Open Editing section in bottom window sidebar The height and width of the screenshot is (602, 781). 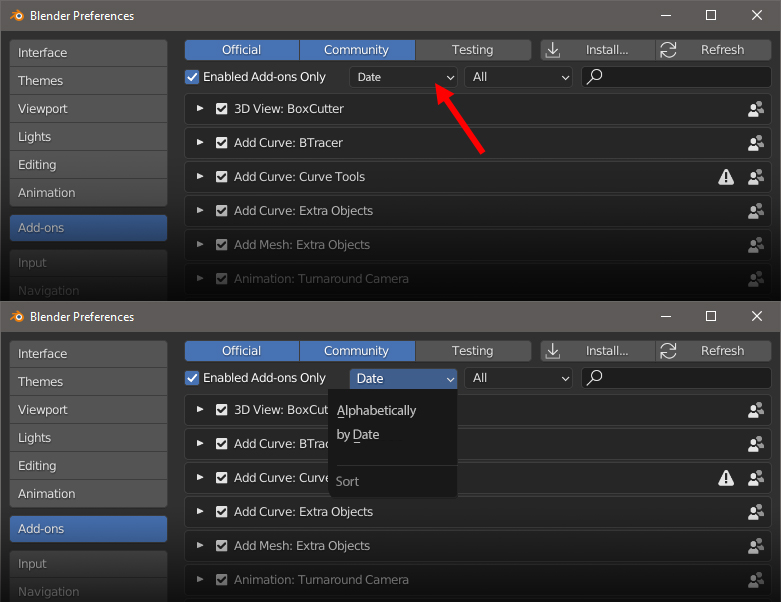point(88,466)
